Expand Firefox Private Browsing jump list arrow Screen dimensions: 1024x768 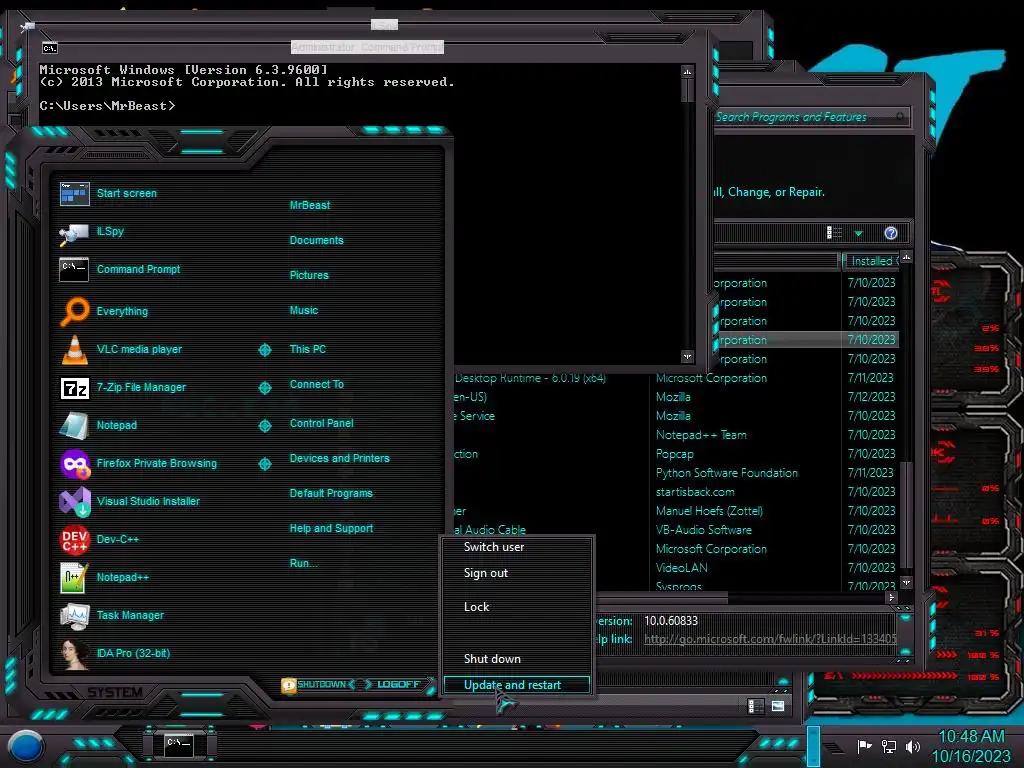pyautogui.click(x=264, y=464)
